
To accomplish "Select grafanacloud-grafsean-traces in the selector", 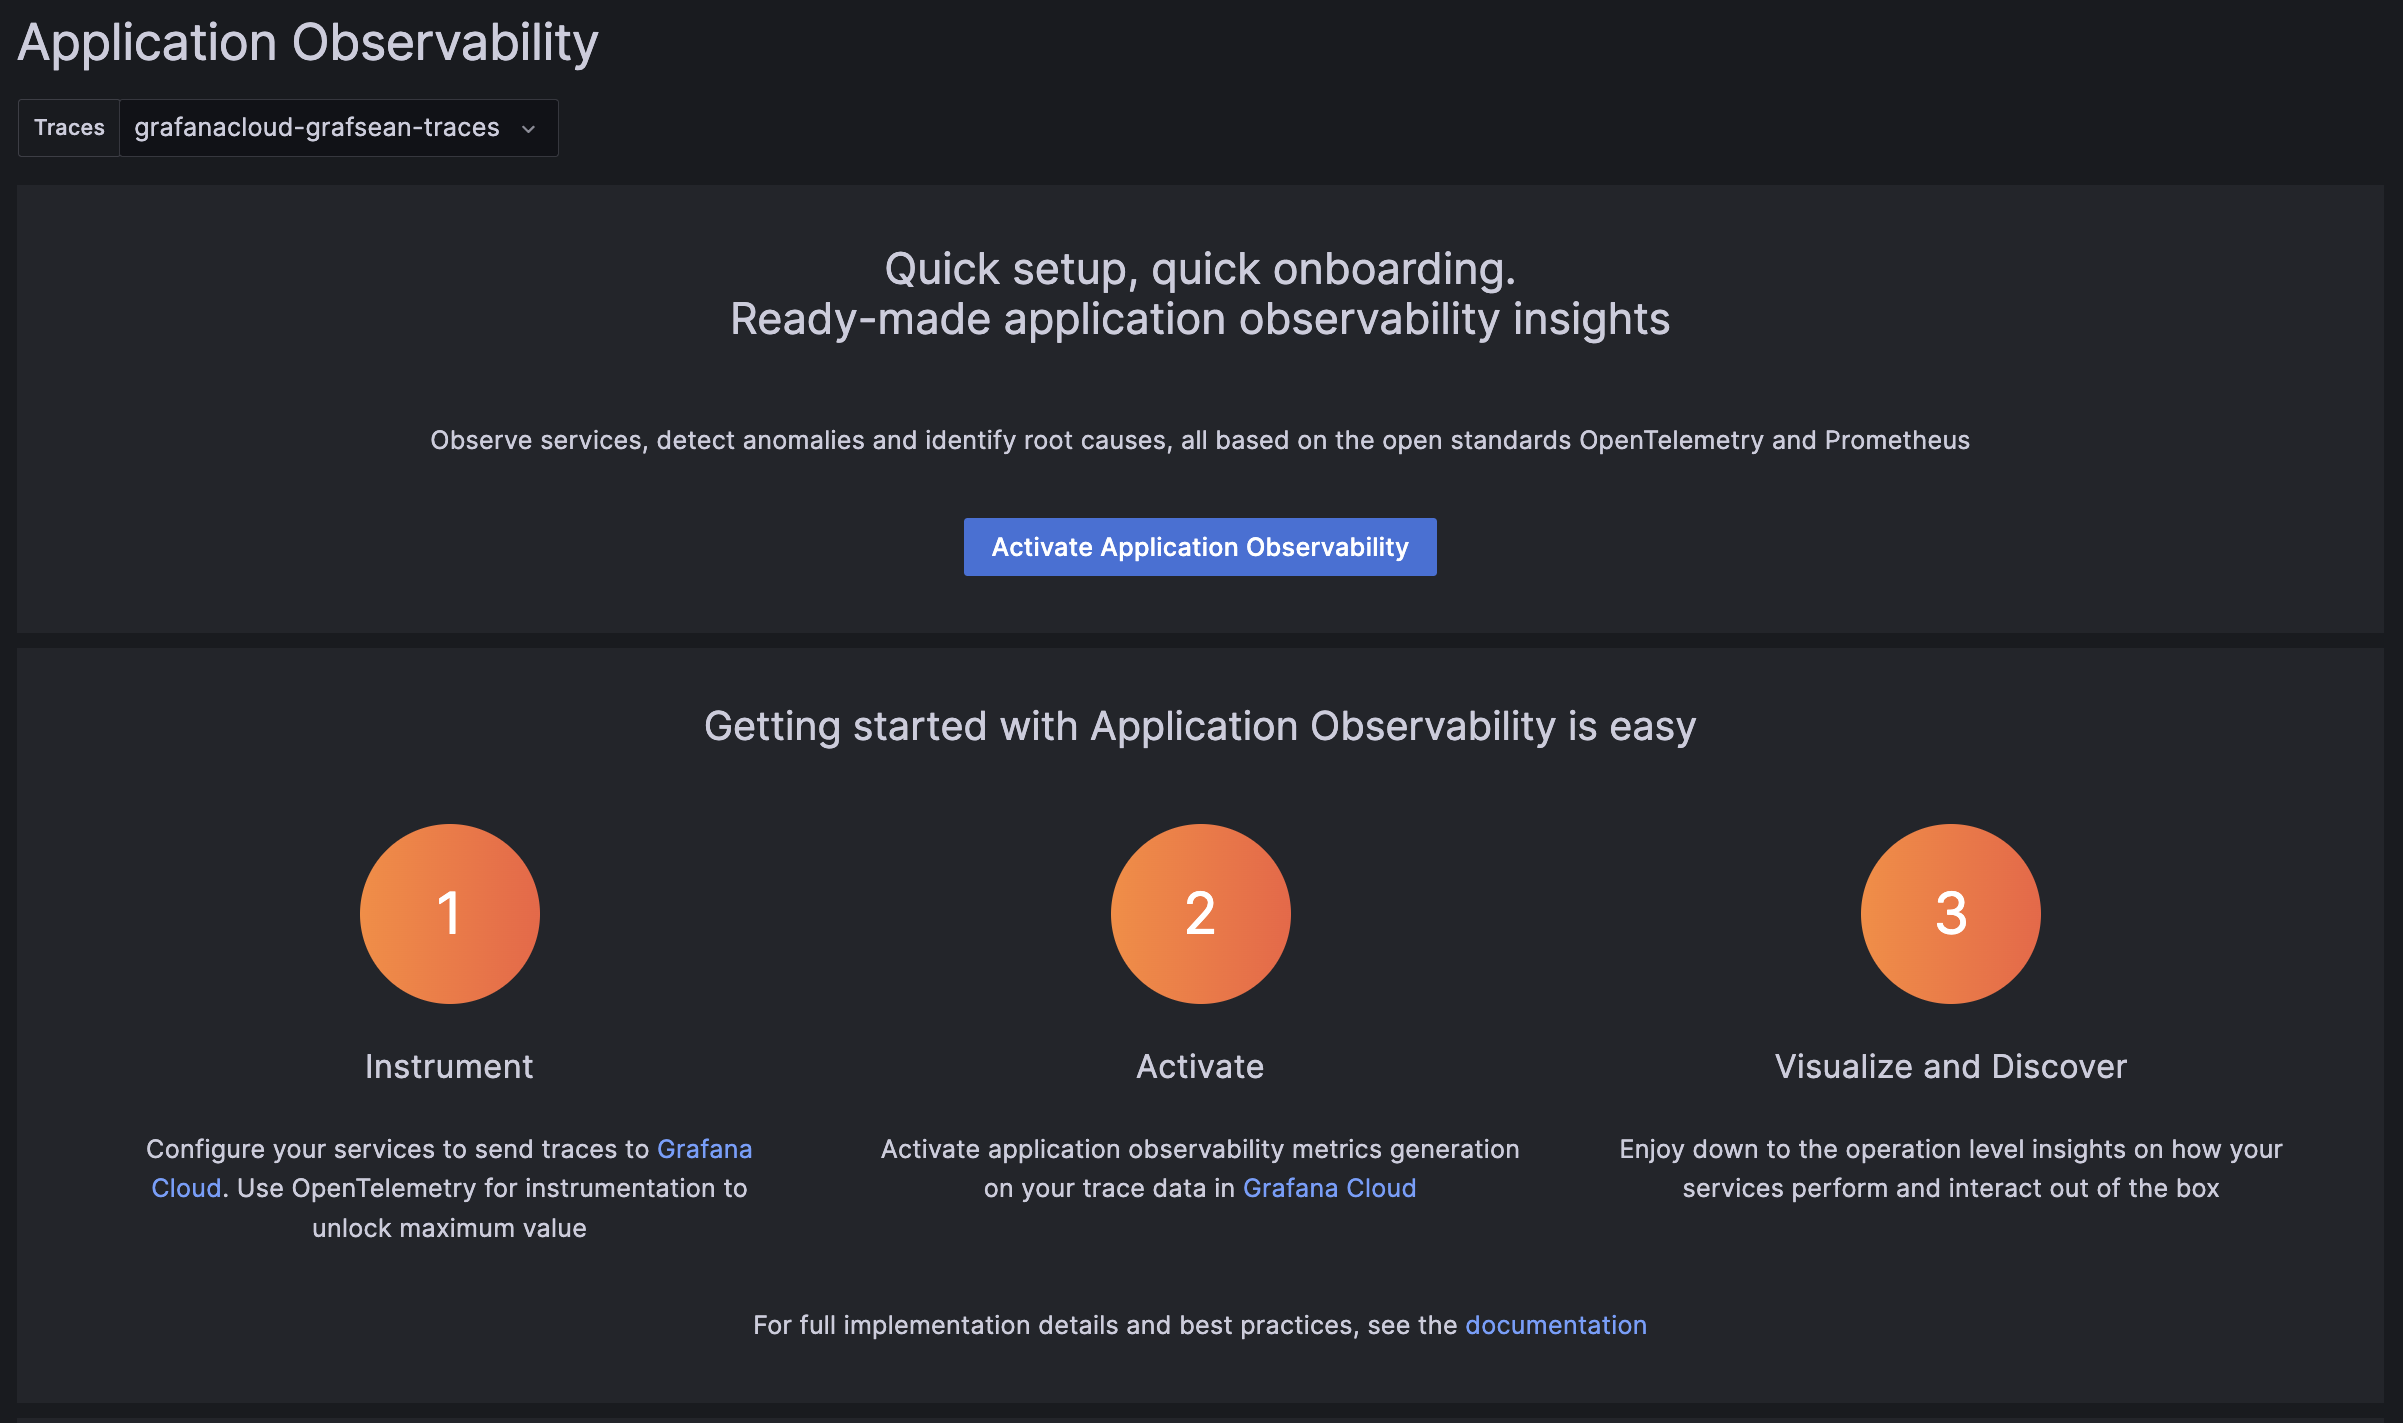I will pos(315,127).
